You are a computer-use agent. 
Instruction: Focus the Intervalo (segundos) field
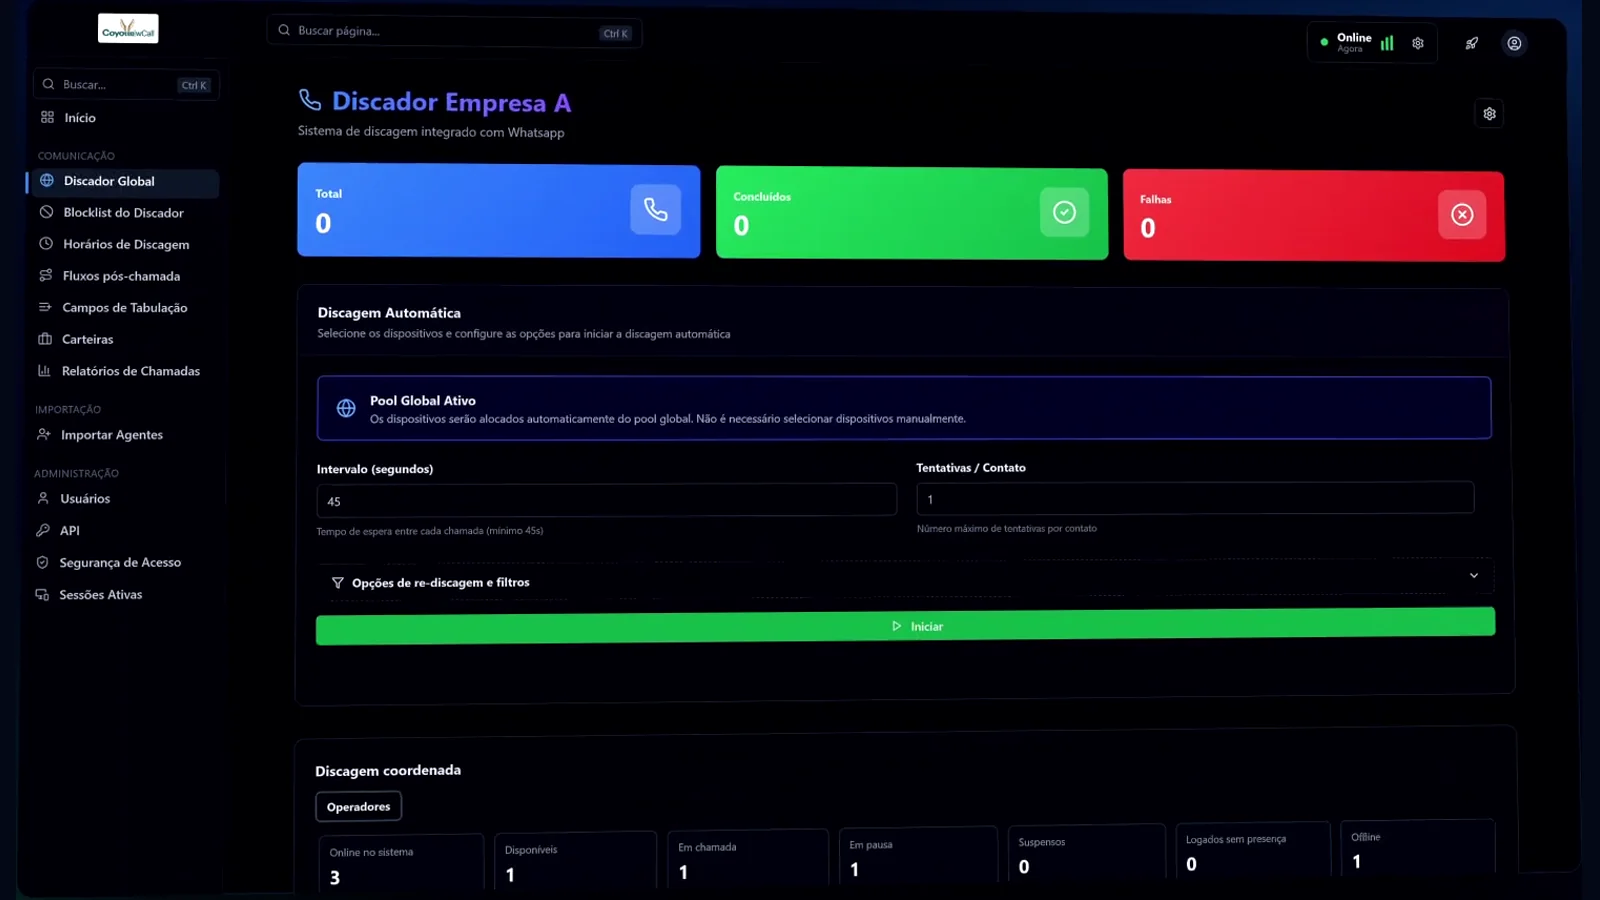coord(607,500)
